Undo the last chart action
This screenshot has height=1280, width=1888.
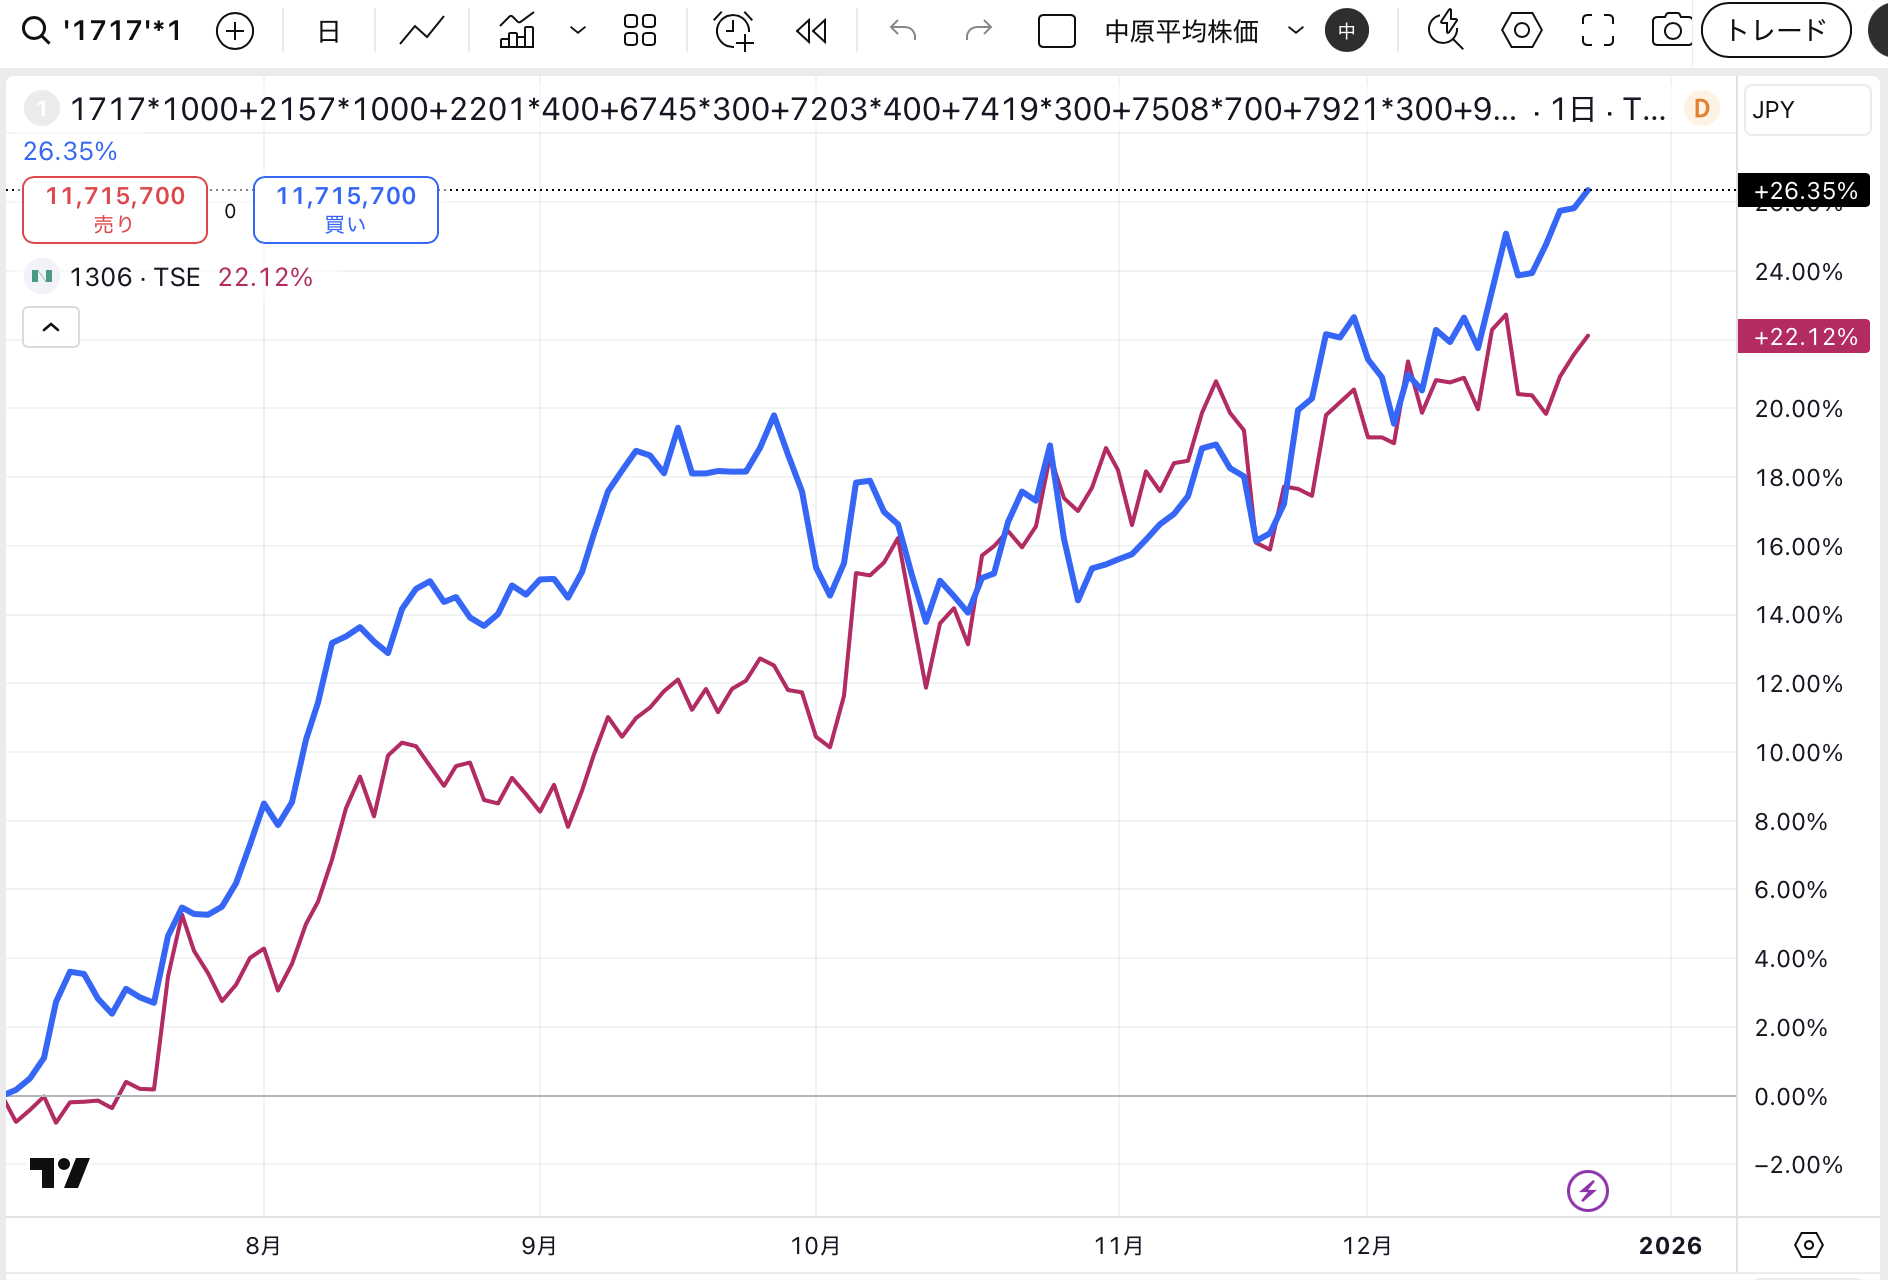point(903,31)
